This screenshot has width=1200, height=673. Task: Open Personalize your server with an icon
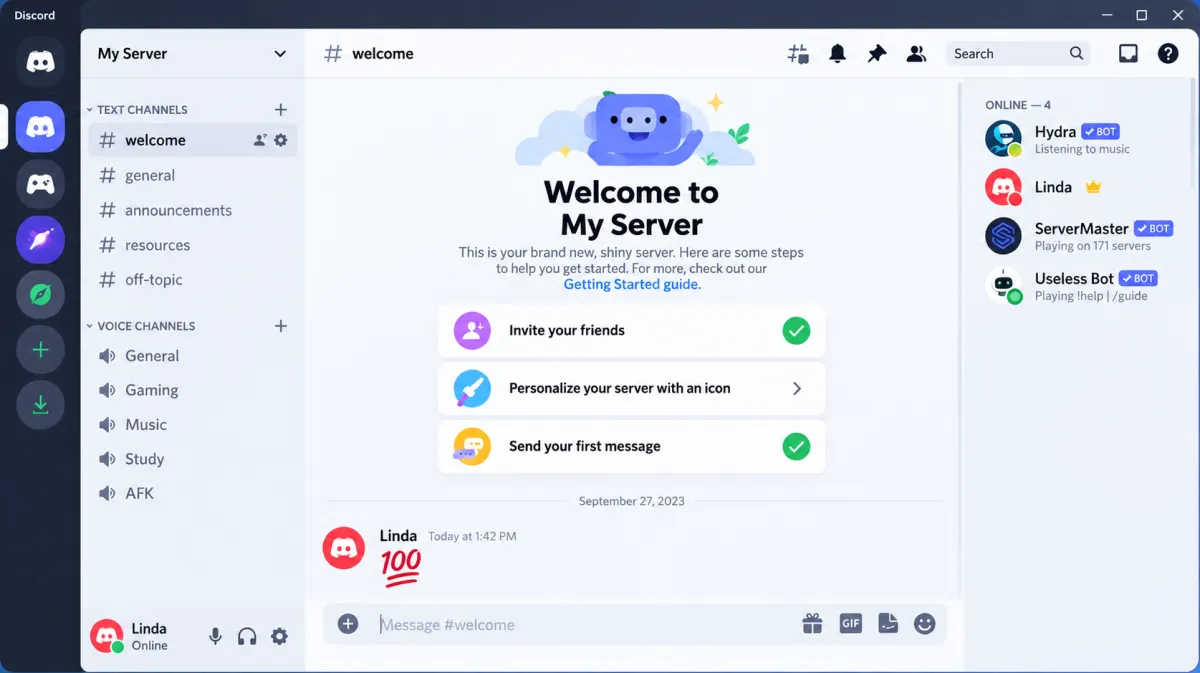(632, 388)
